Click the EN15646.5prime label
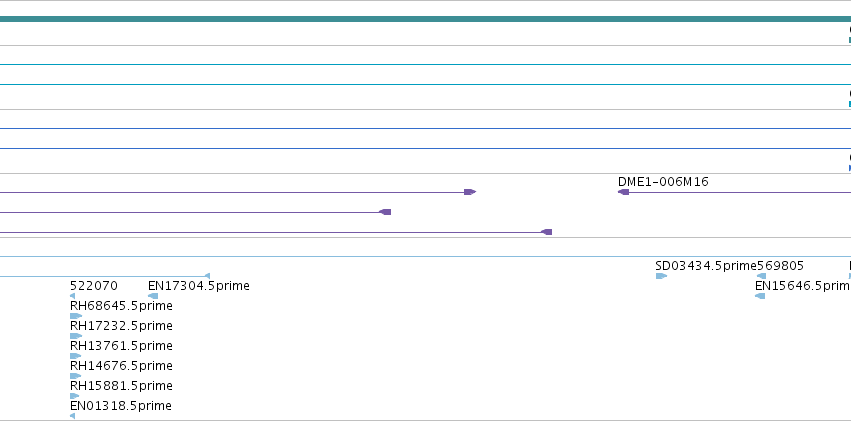Screen dimensions: 851x421 point(803,286)
